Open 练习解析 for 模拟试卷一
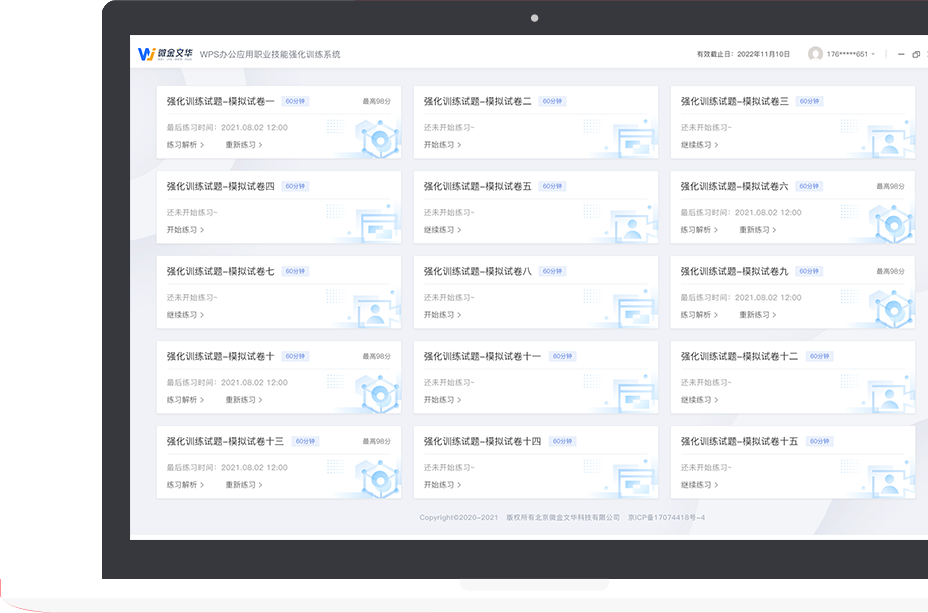 tap(185, 145)
